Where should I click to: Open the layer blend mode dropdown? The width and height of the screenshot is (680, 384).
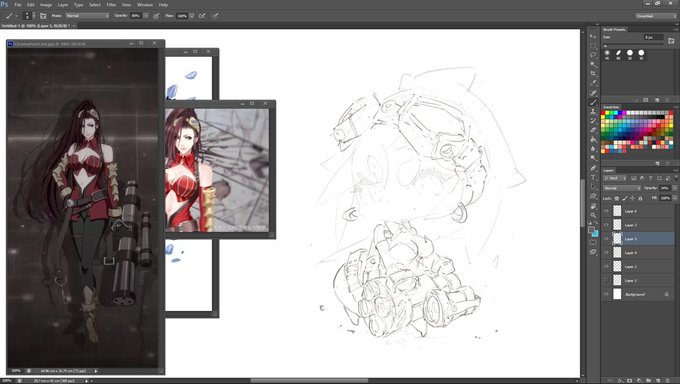click(x=622, y=188)
